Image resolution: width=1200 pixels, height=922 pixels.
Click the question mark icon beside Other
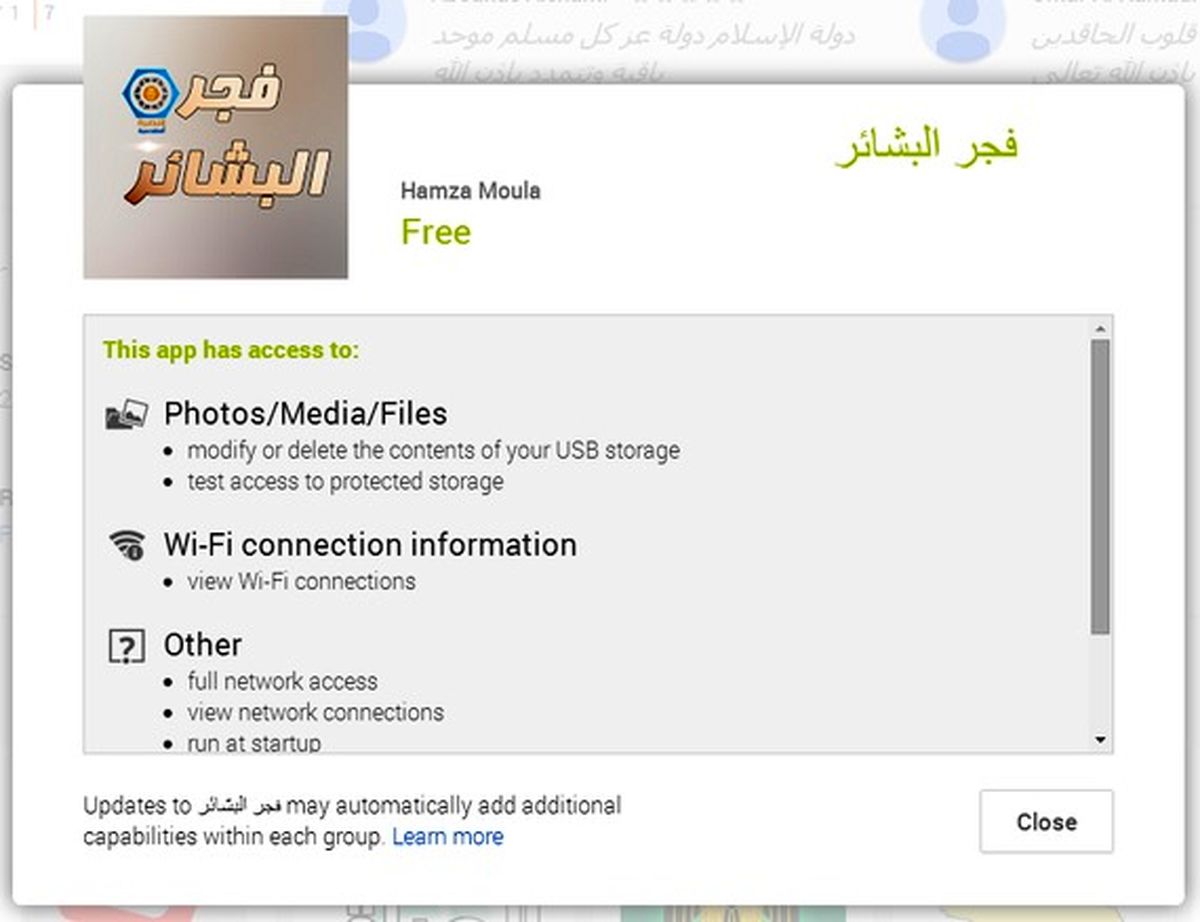click(x=126, y=647)
